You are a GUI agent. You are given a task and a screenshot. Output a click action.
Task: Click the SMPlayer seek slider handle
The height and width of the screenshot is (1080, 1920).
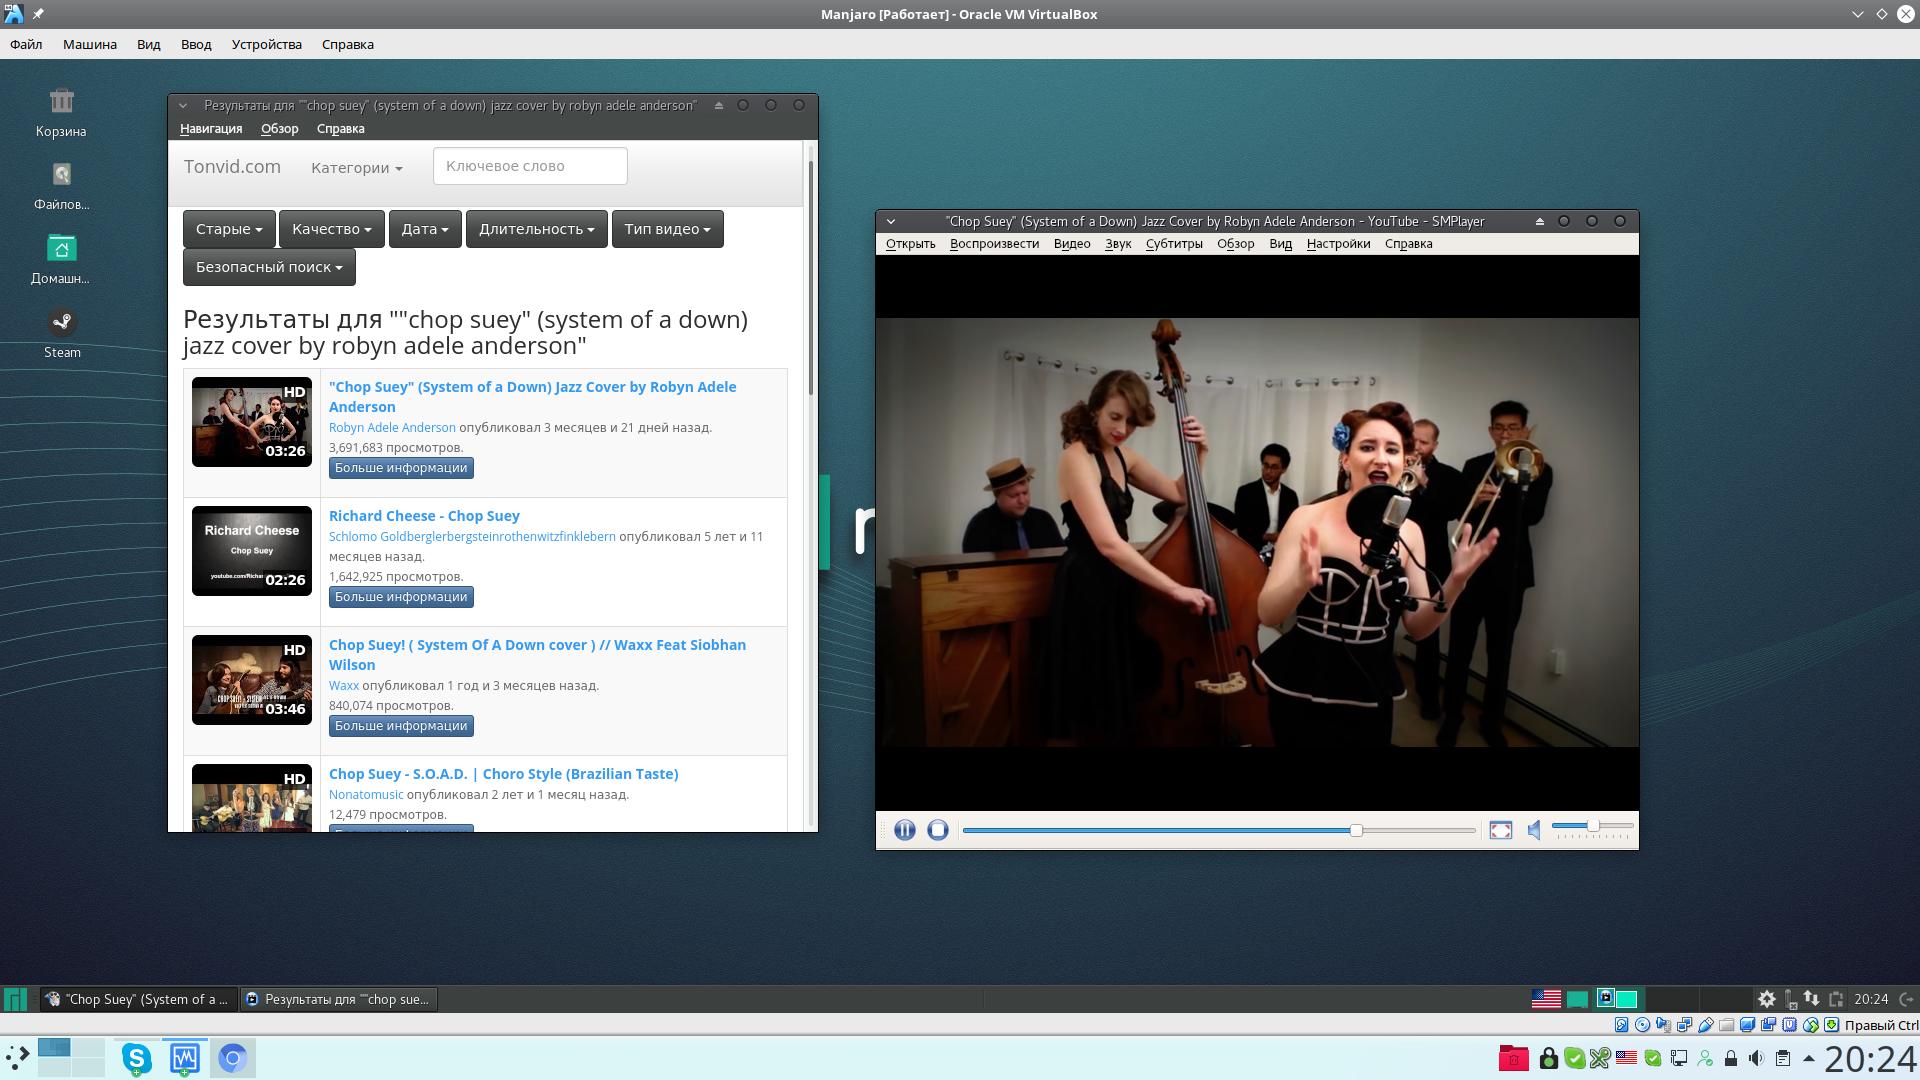point(1356,830)
